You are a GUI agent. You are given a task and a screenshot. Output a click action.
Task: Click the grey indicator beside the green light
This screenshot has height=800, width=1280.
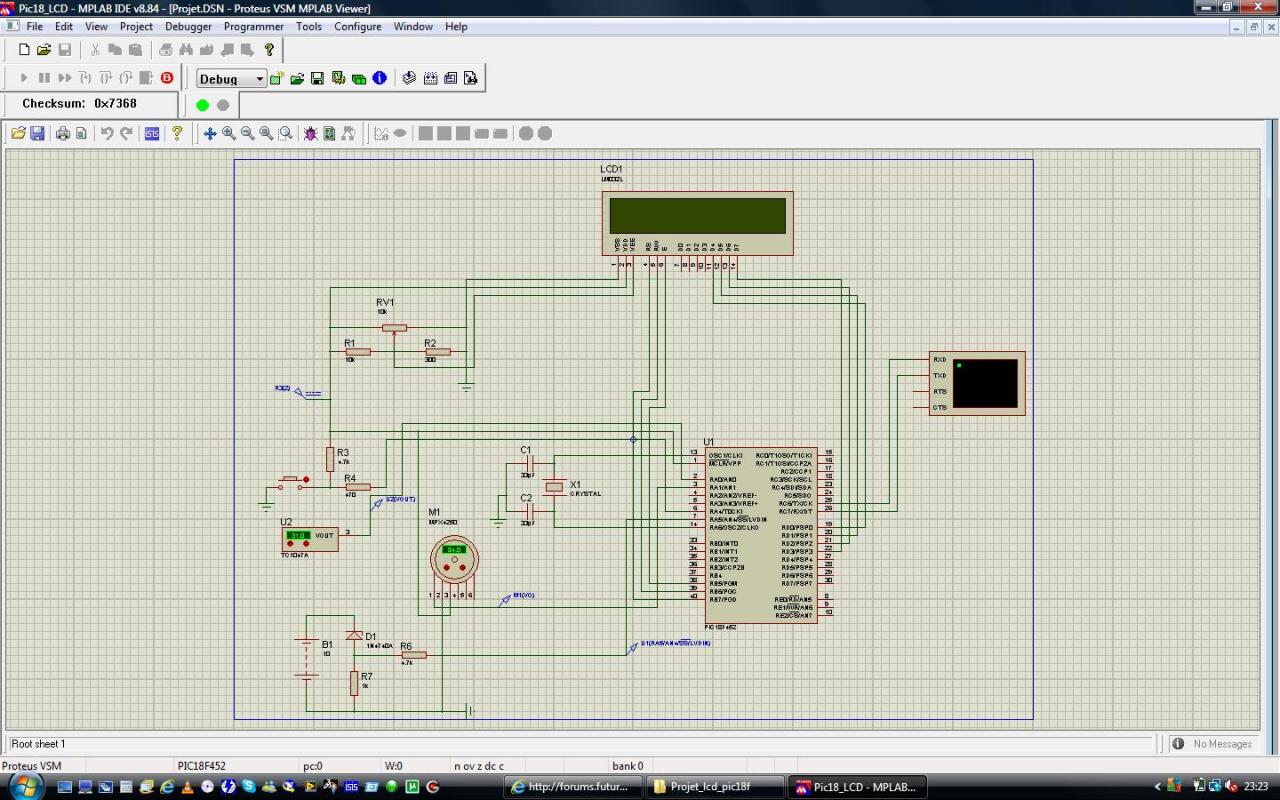pos(223,105)
